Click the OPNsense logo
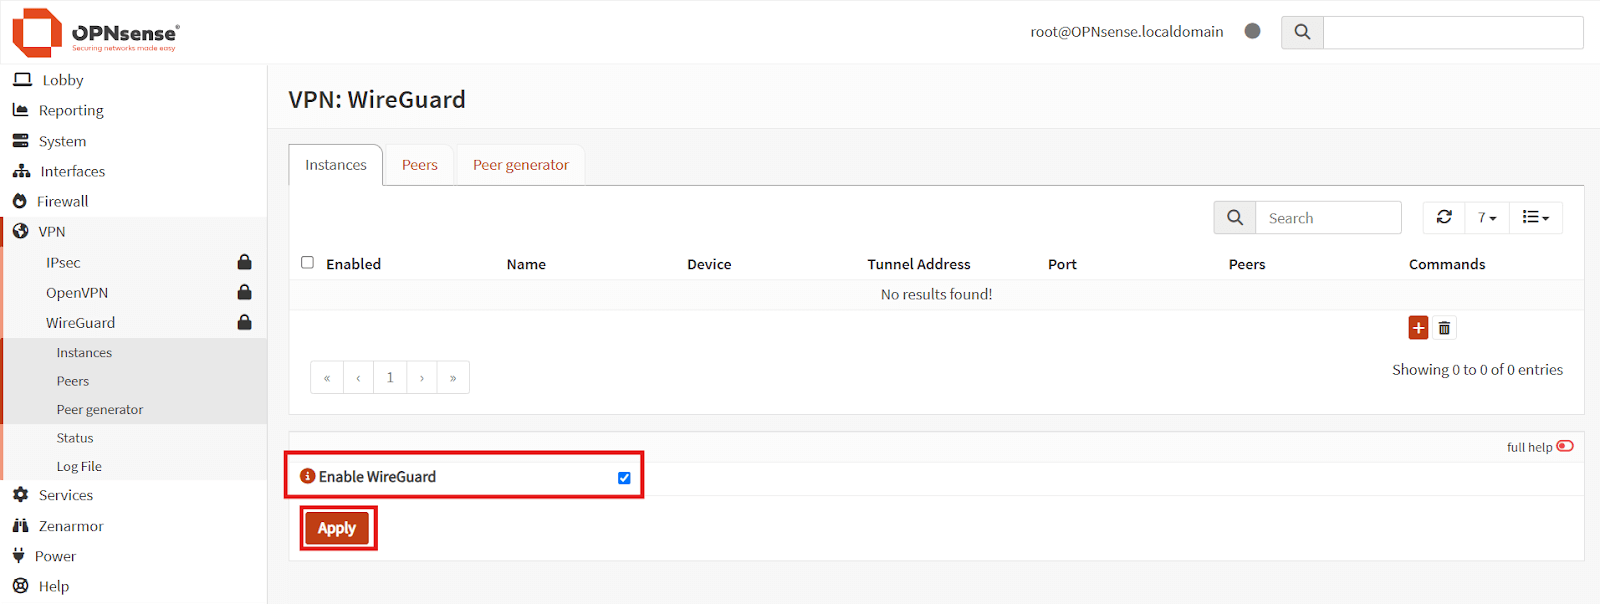 coord(96,32)
